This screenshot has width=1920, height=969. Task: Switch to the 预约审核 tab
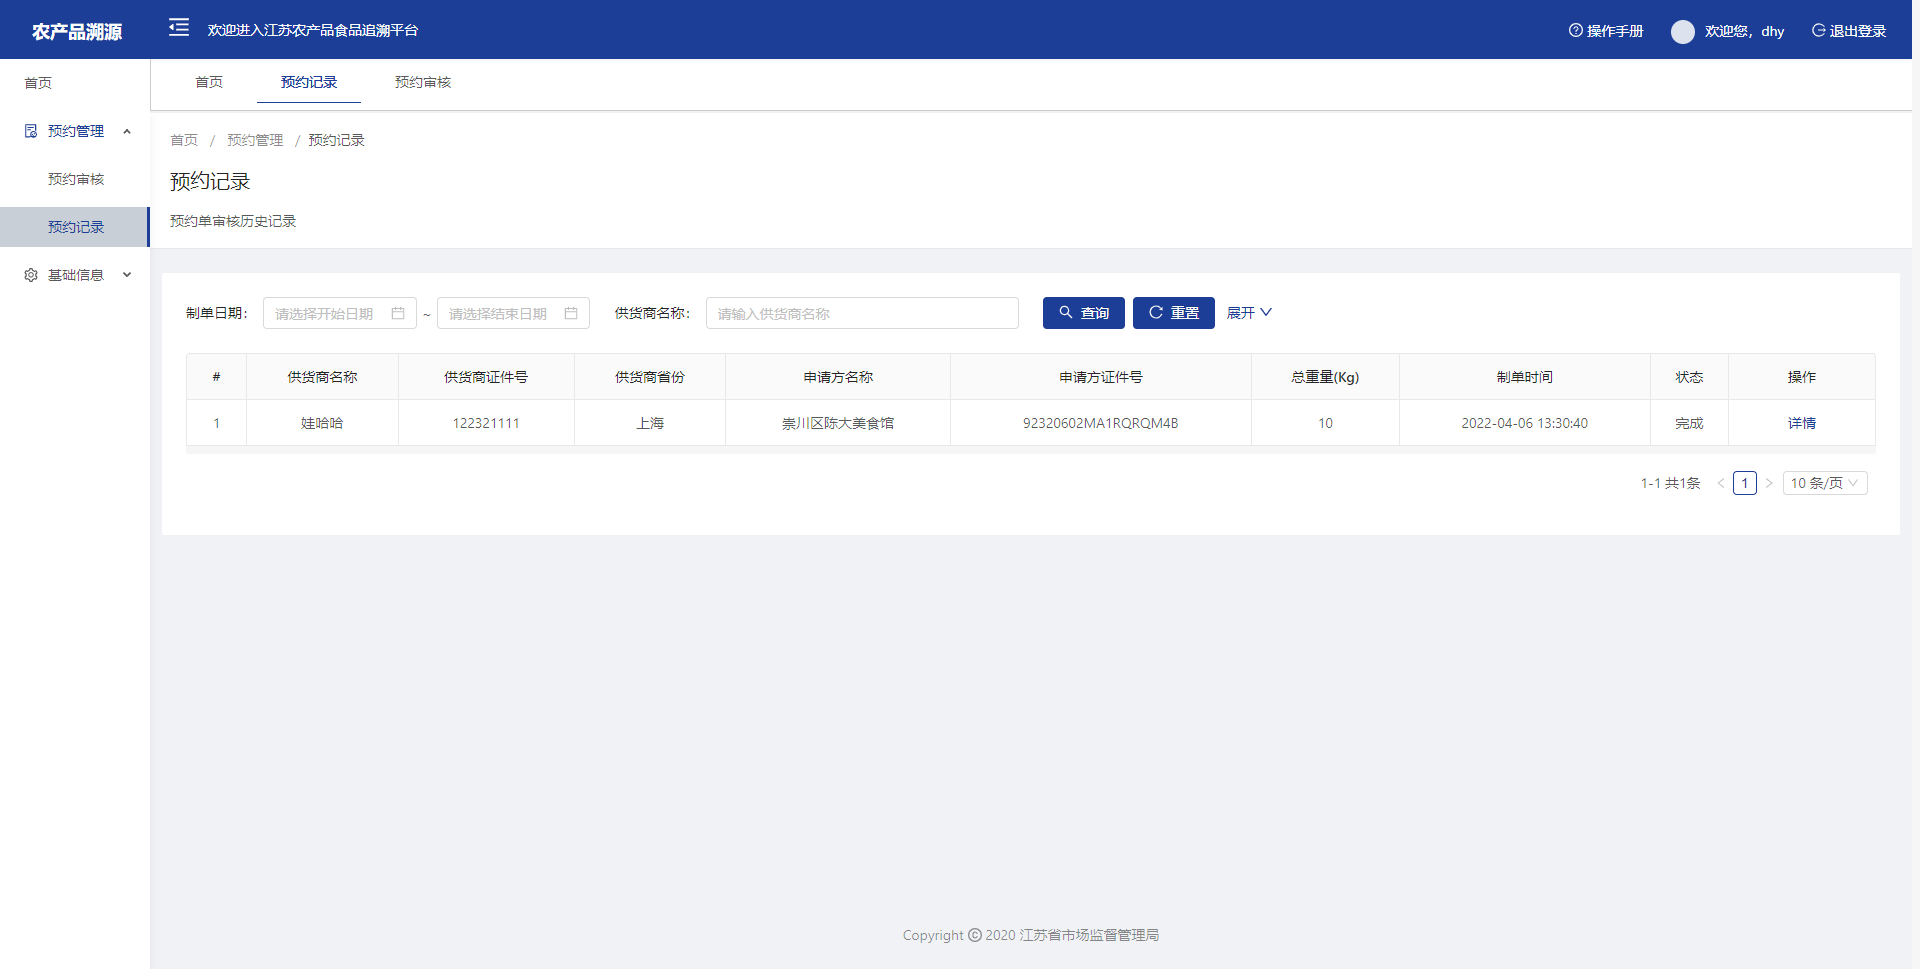pos(423,82)
